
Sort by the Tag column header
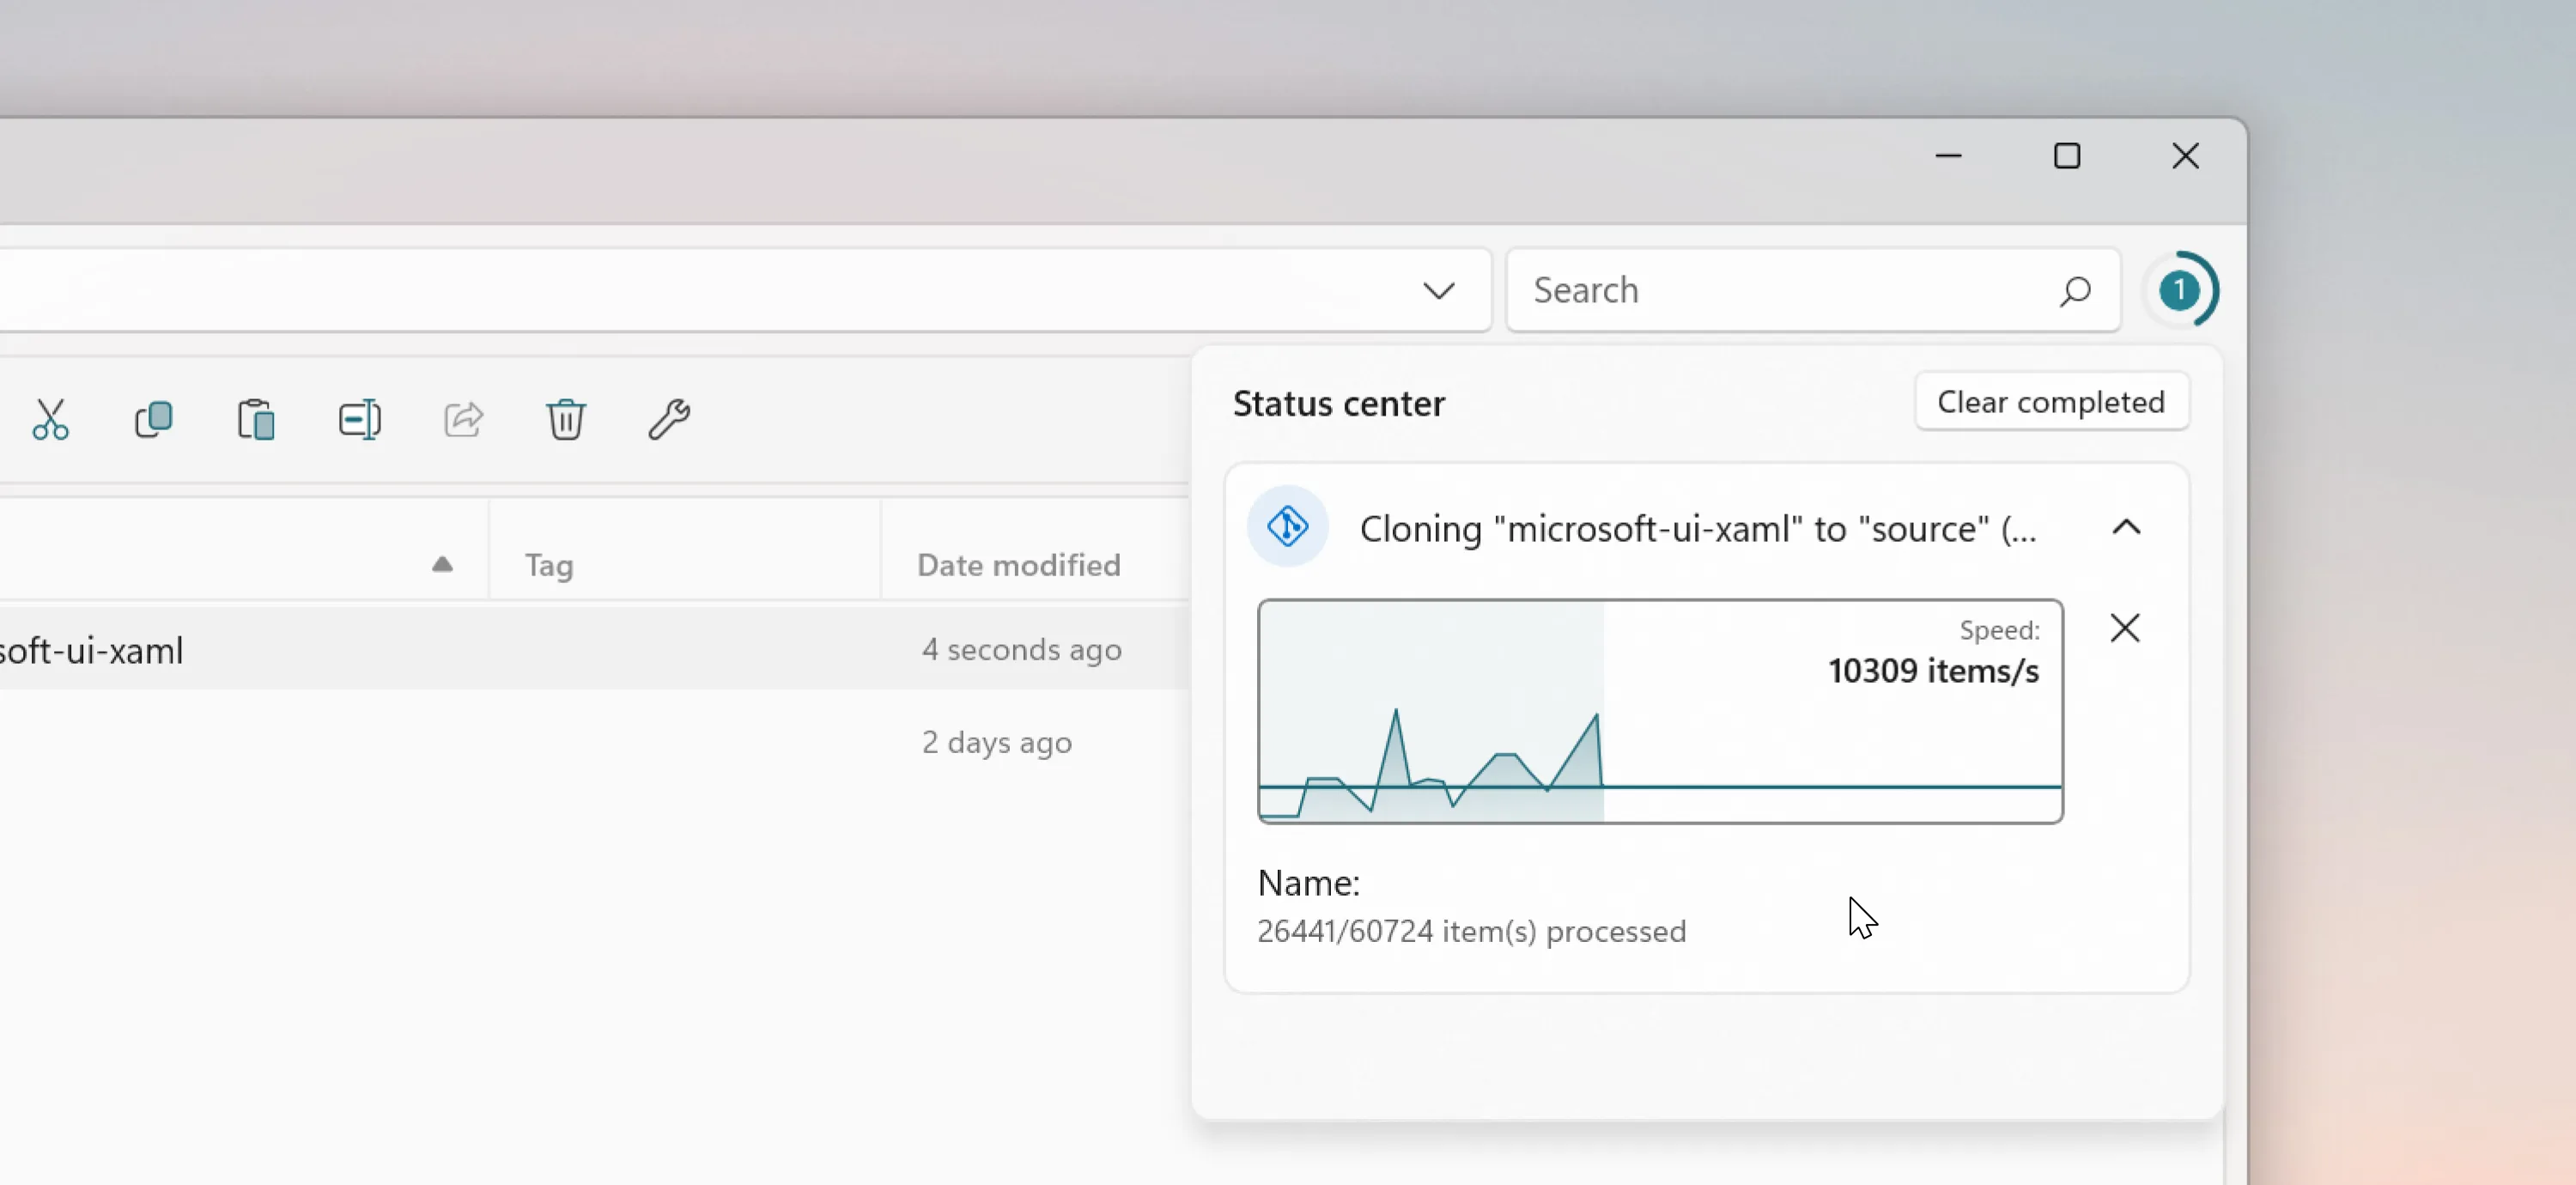(x=686, y=565)
